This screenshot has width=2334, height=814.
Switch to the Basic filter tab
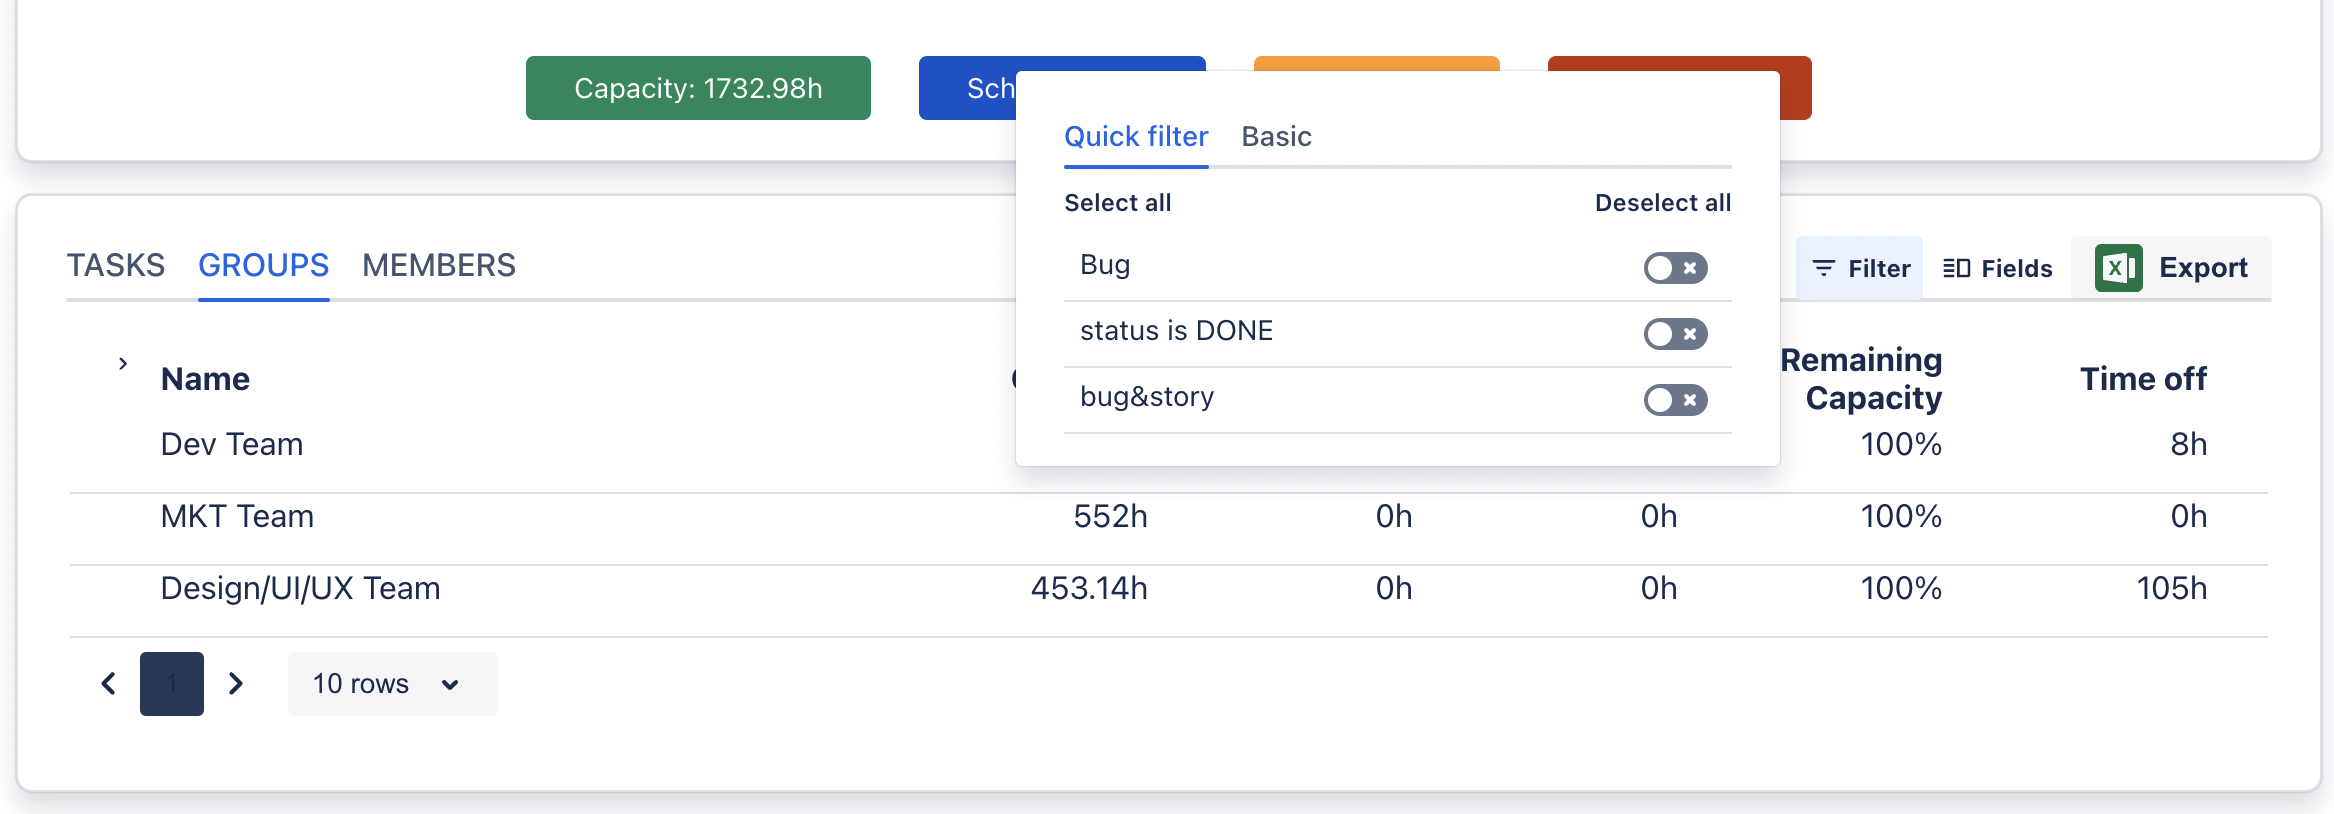(1276, 137)
